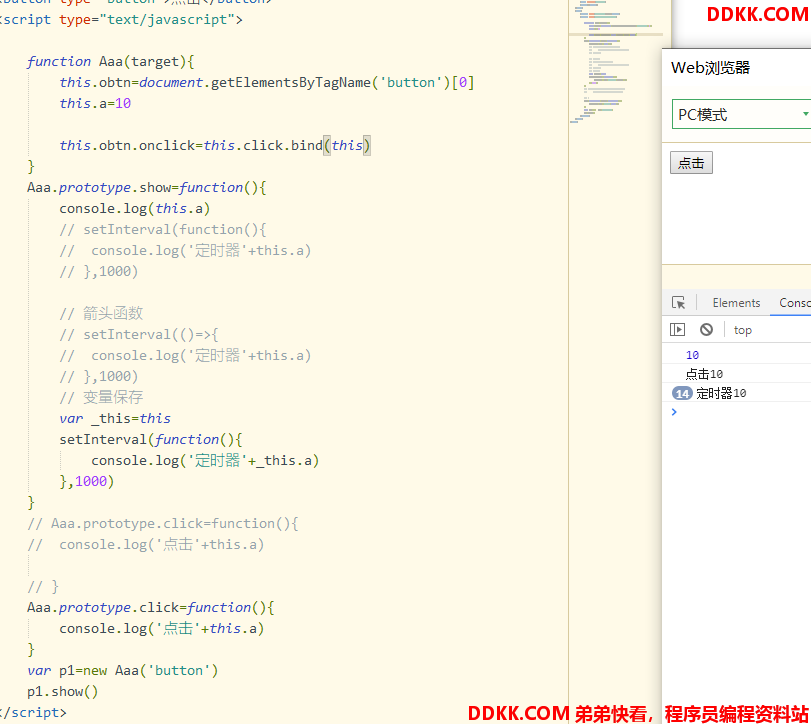Click the comment '// 箭头函数'
The width and height of the screenshot is (811, 724).
pos(101,313)
